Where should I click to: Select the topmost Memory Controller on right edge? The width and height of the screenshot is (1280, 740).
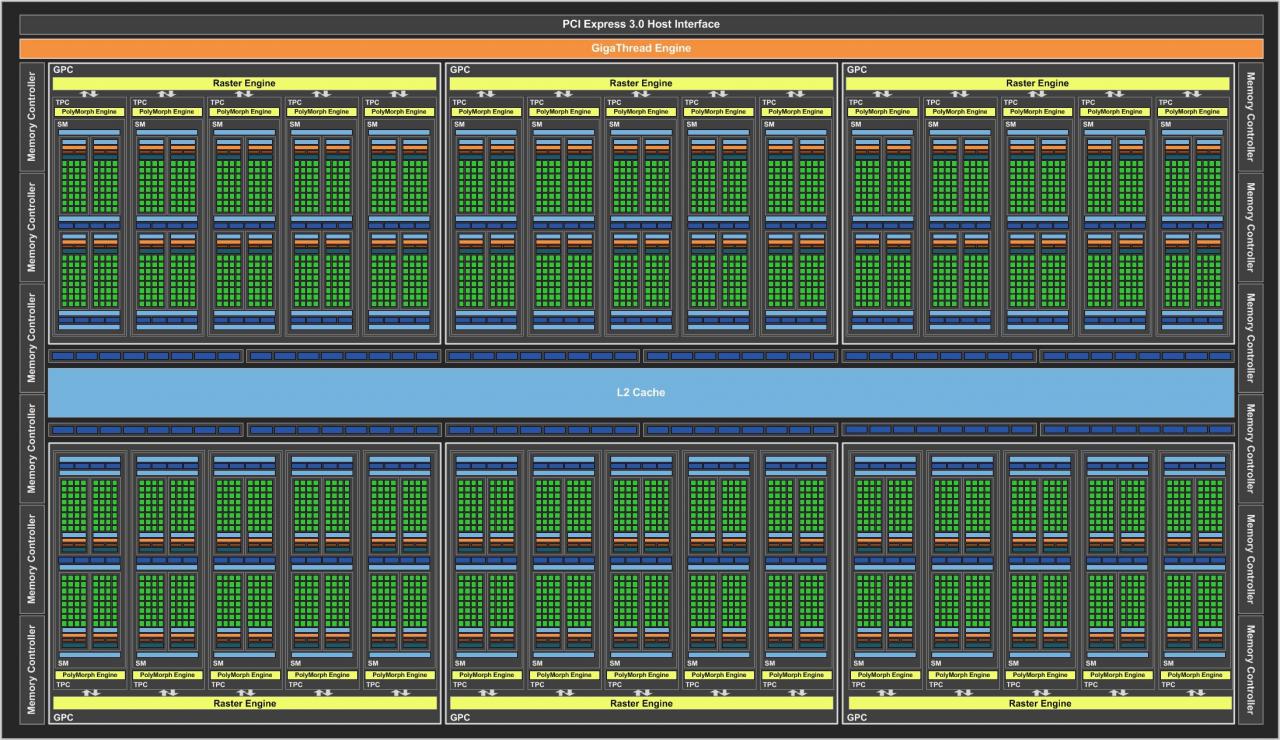[x=1249, y=116]
